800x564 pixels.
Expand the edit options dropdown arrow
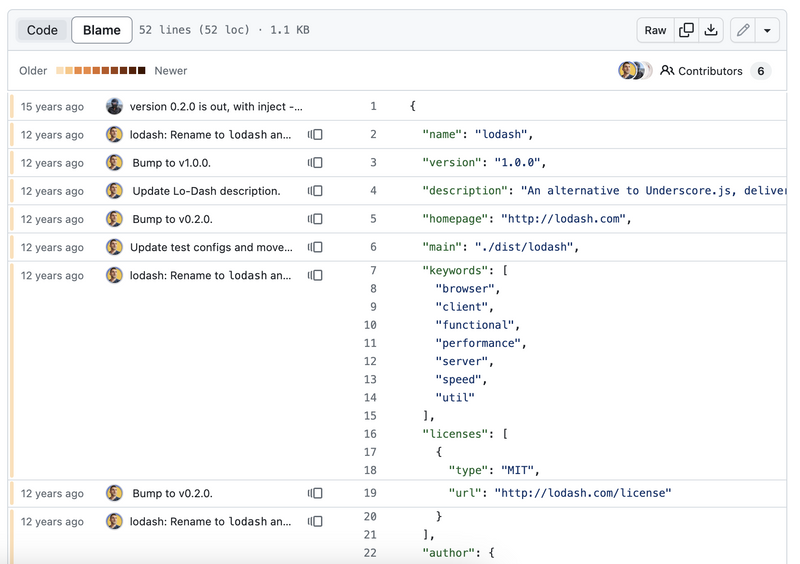(767, 30)
